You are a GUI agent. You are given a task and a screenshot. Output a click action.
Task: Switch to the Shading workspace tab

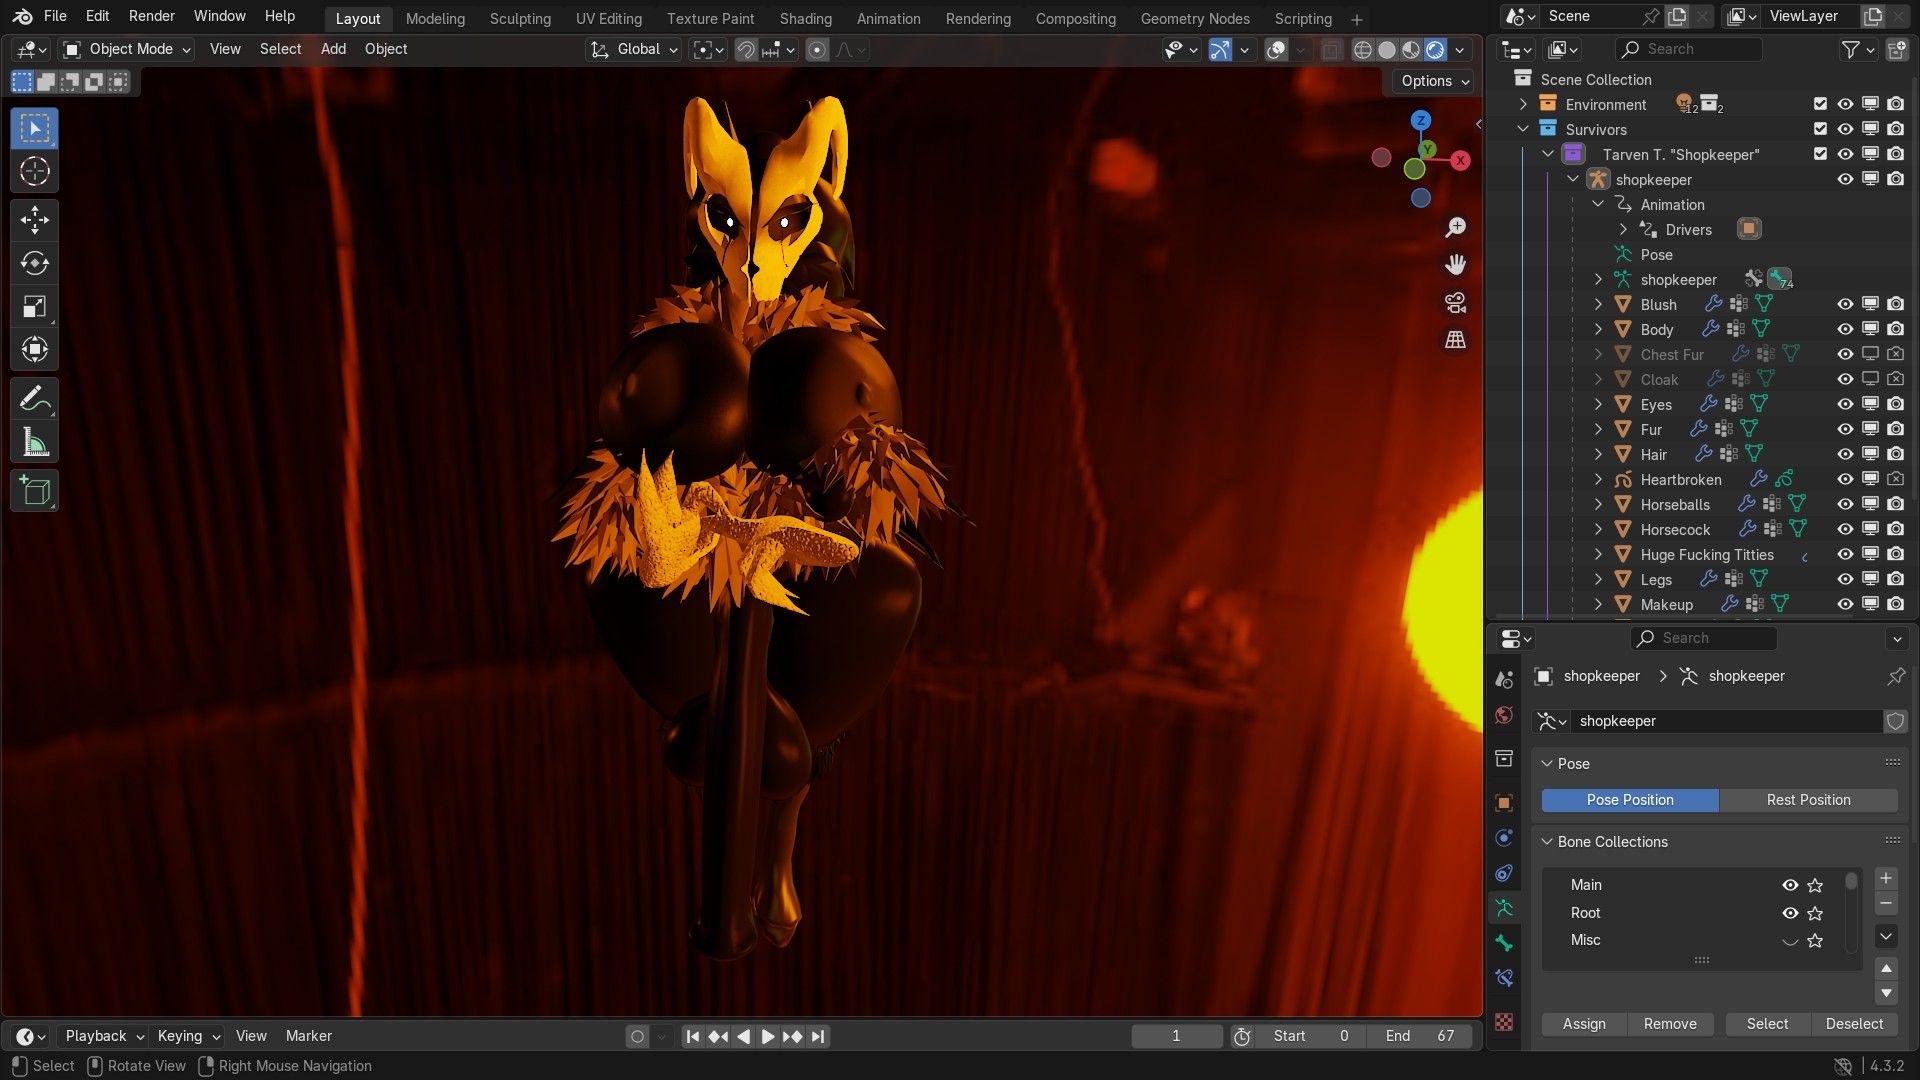tap(805, 19)
